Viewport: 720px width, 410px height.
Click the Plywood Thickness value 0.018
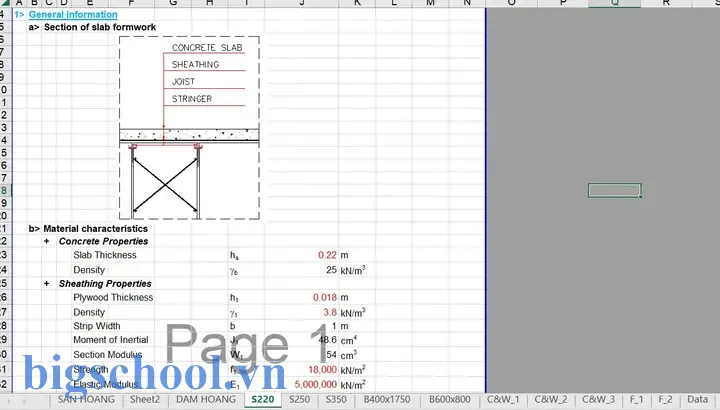click(325, 298)
